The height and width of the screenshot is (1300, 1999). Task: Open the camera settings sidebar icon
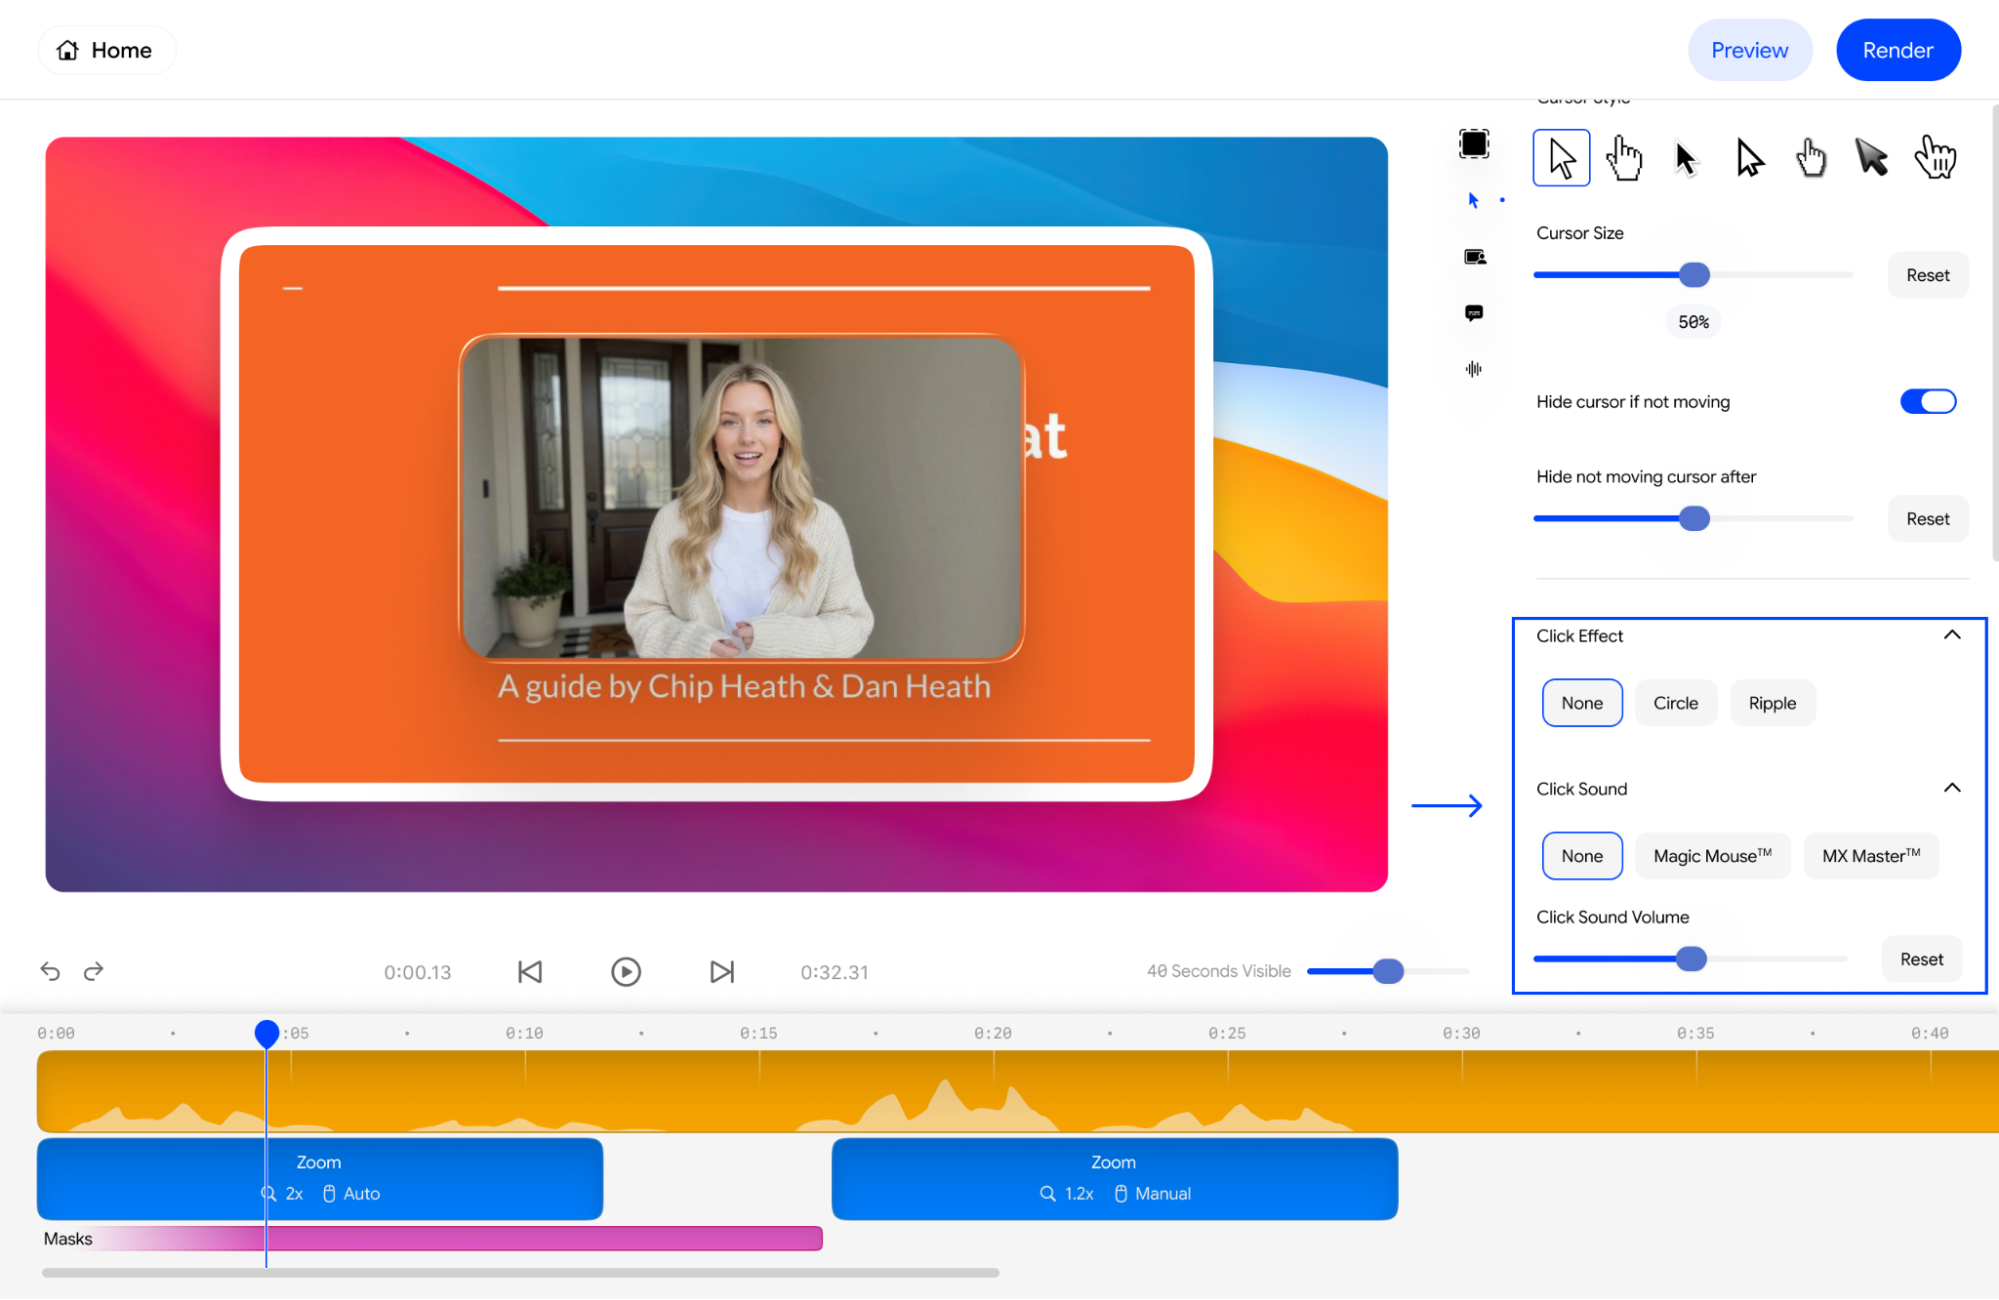pos(1474,257)
